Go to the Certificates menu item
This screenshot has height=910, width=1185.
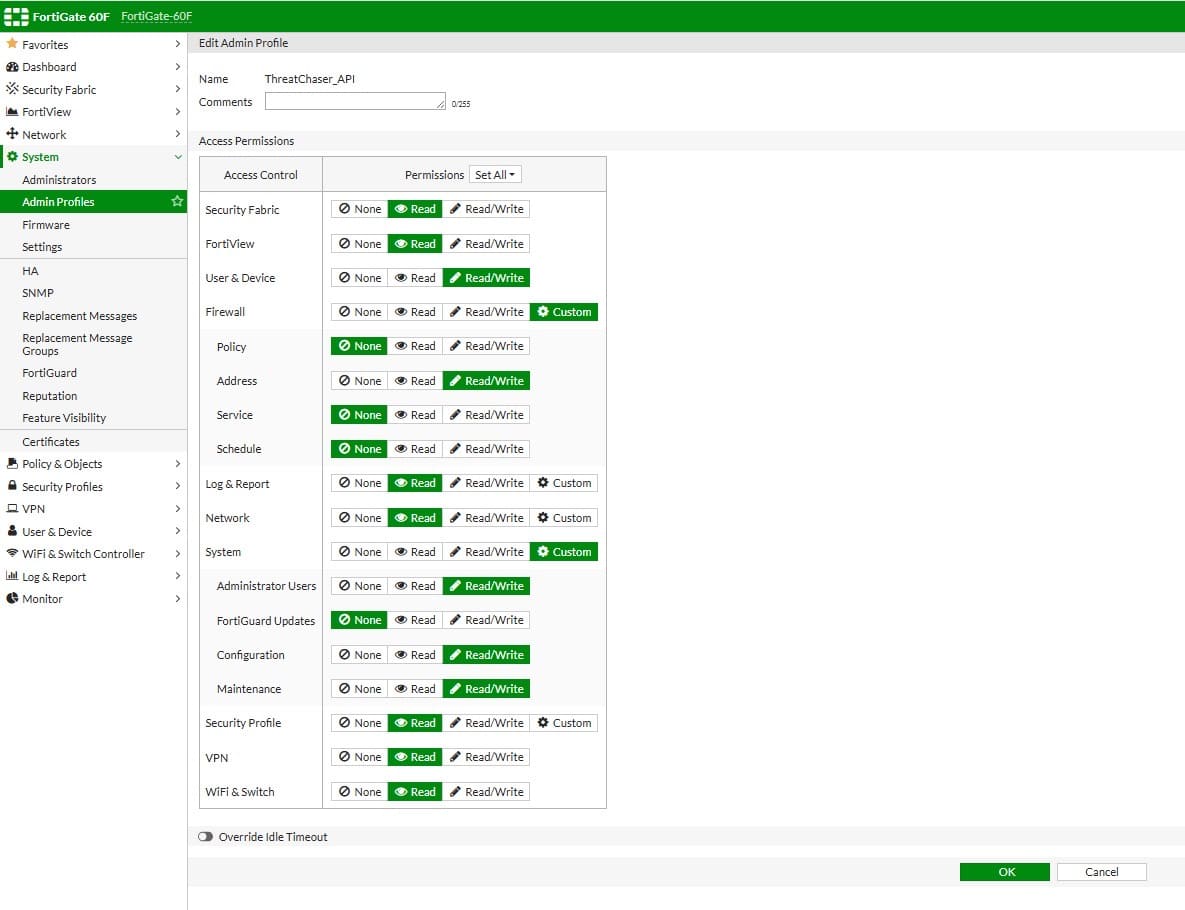pyautogui.click(x=51, y=442)
